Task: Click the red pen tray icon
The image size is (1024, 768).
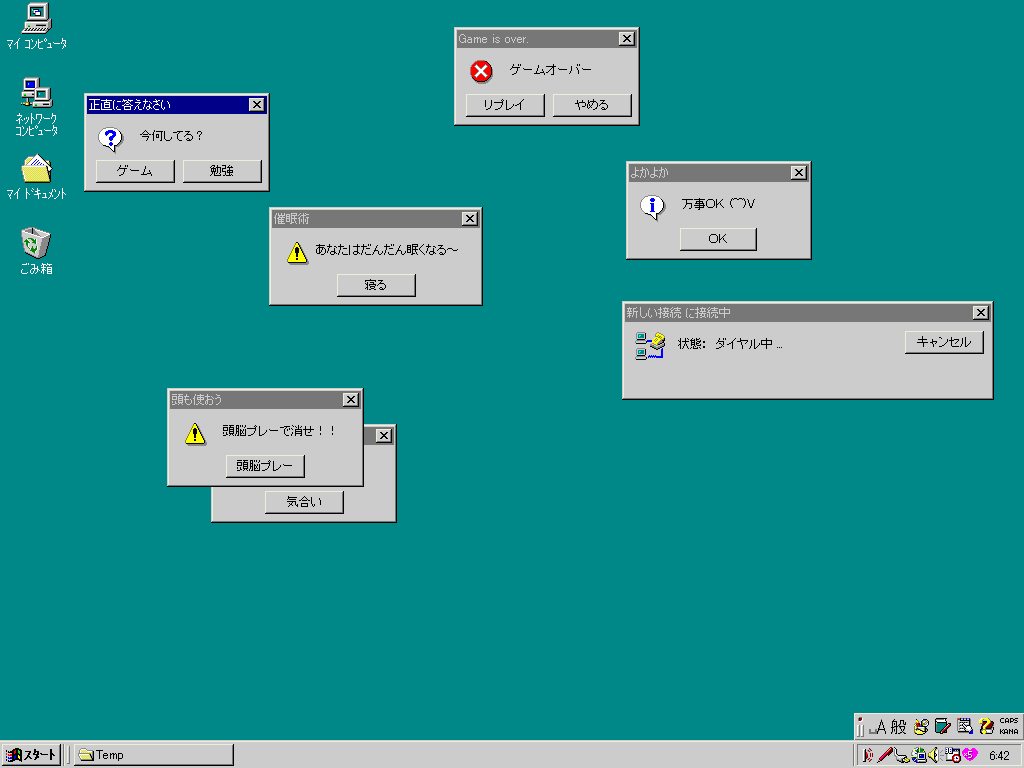Action: click(884, 755)
